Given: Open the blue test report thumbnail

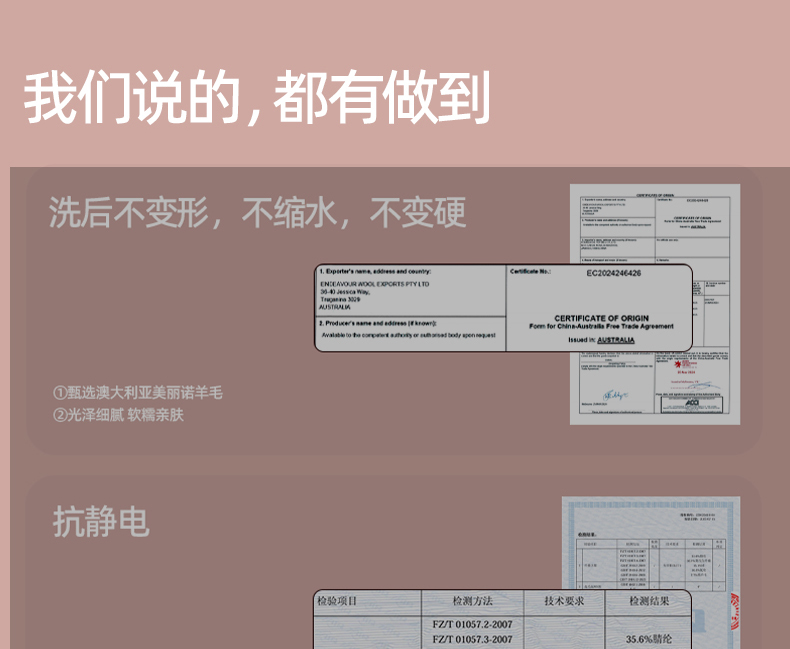Looking at the screenshot, I should tap(651, 572).
